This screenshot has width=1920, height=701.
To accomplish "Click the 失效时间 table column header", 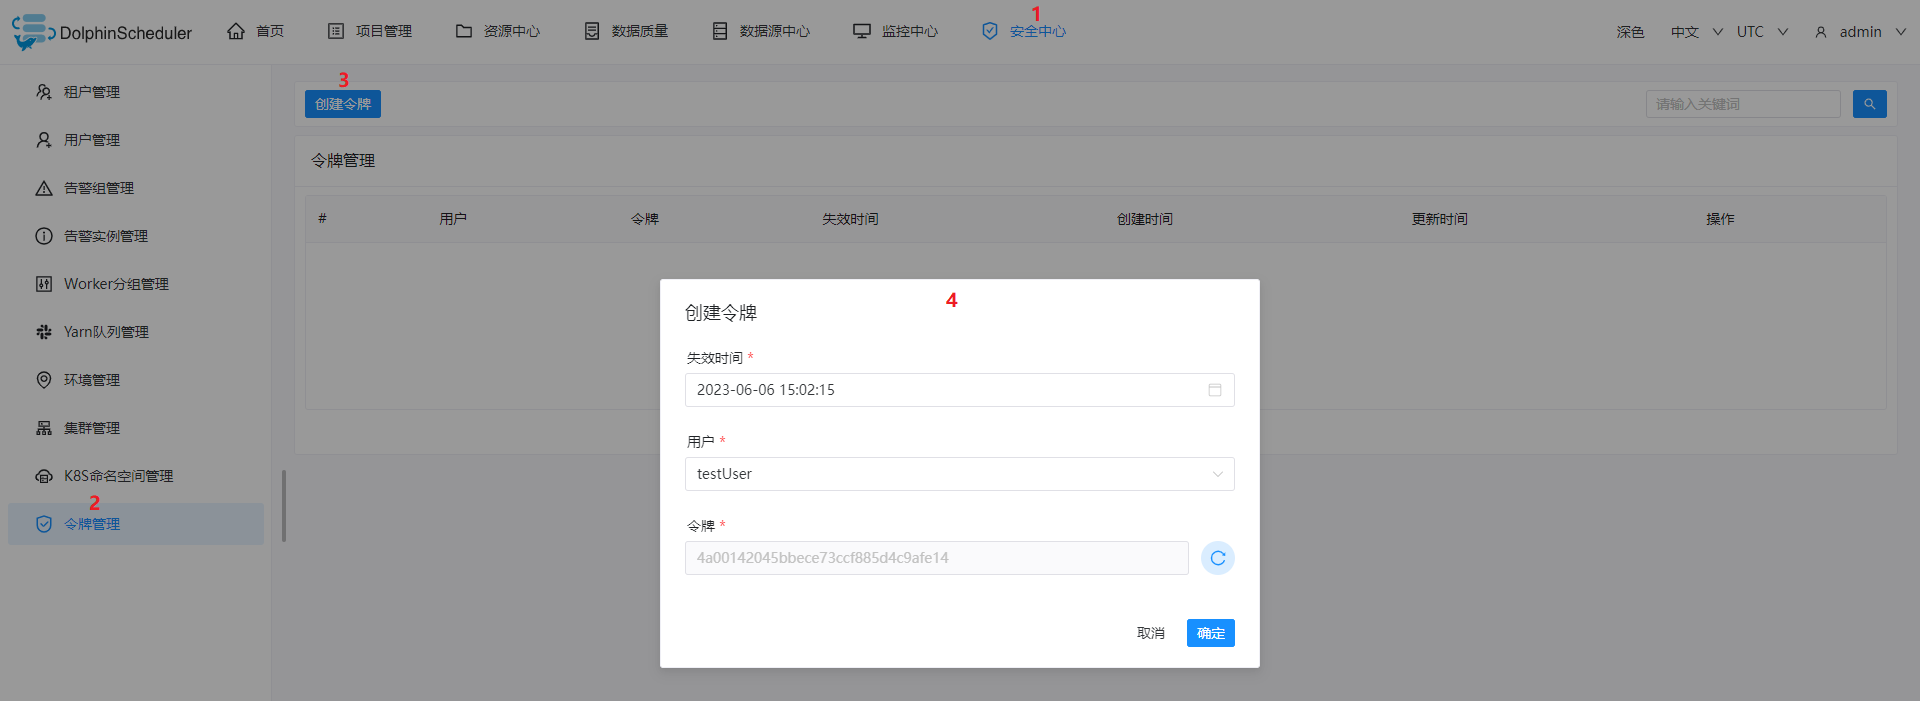I will click(850, 219).
